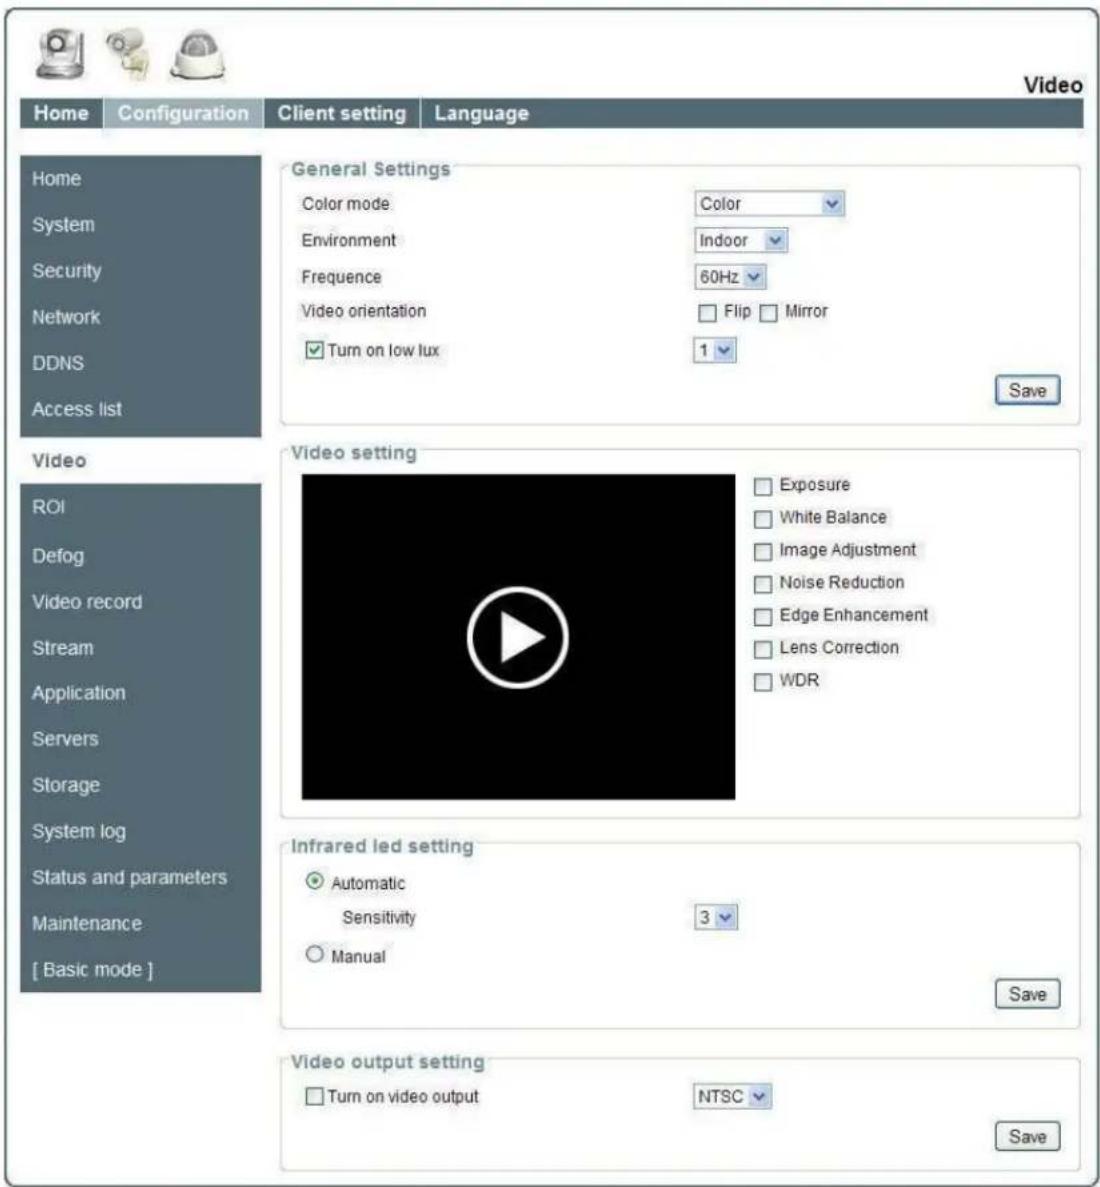This screenshot has height=1187, width=1100.
Task: Open Servers in the sidebar
Action: pyautogui.click(x=65, y=739)
